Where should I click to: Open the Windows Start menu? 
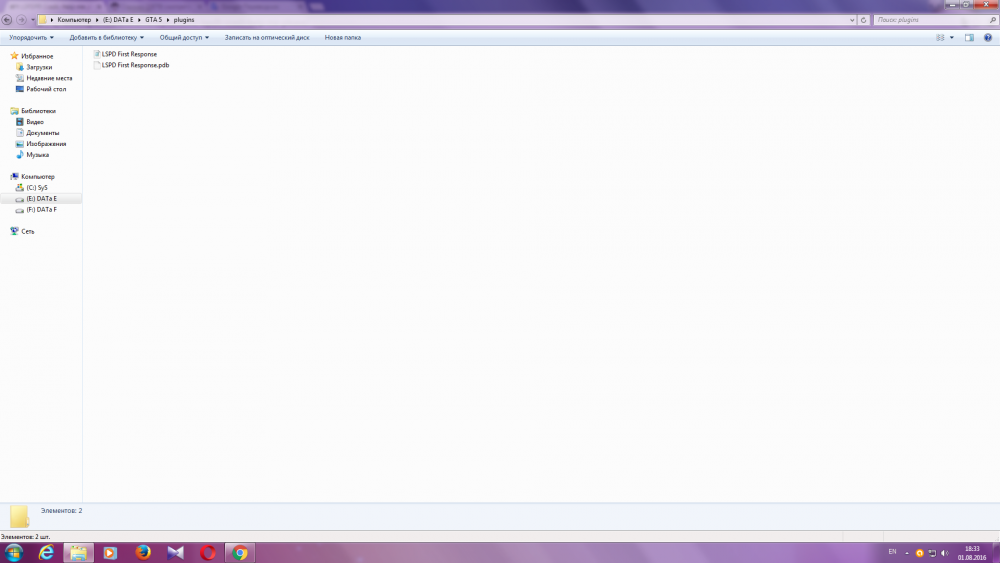pos(13,553)
